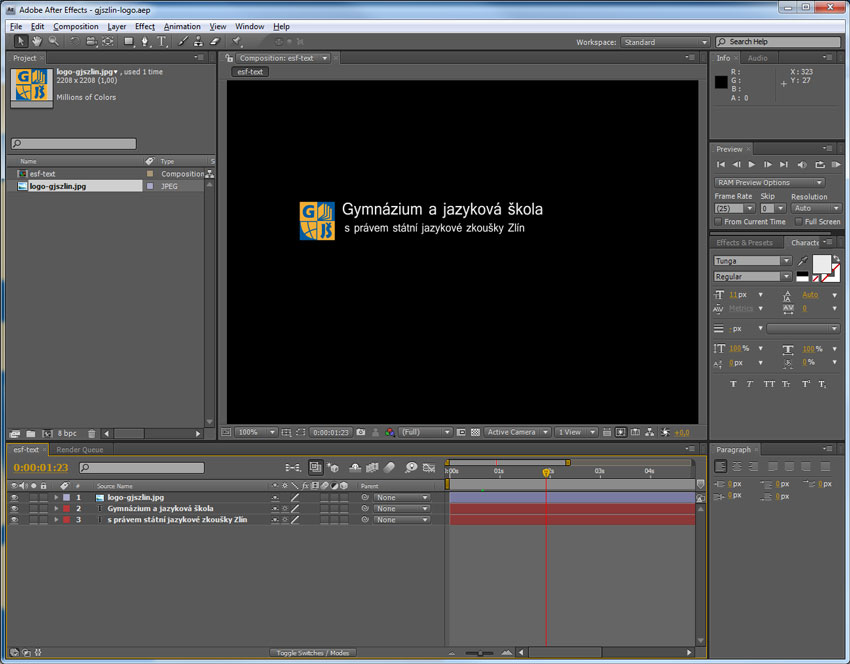Screen dimensions: 850x664
Task: Select the Rectangle shape tool
Action: (128, 41)
